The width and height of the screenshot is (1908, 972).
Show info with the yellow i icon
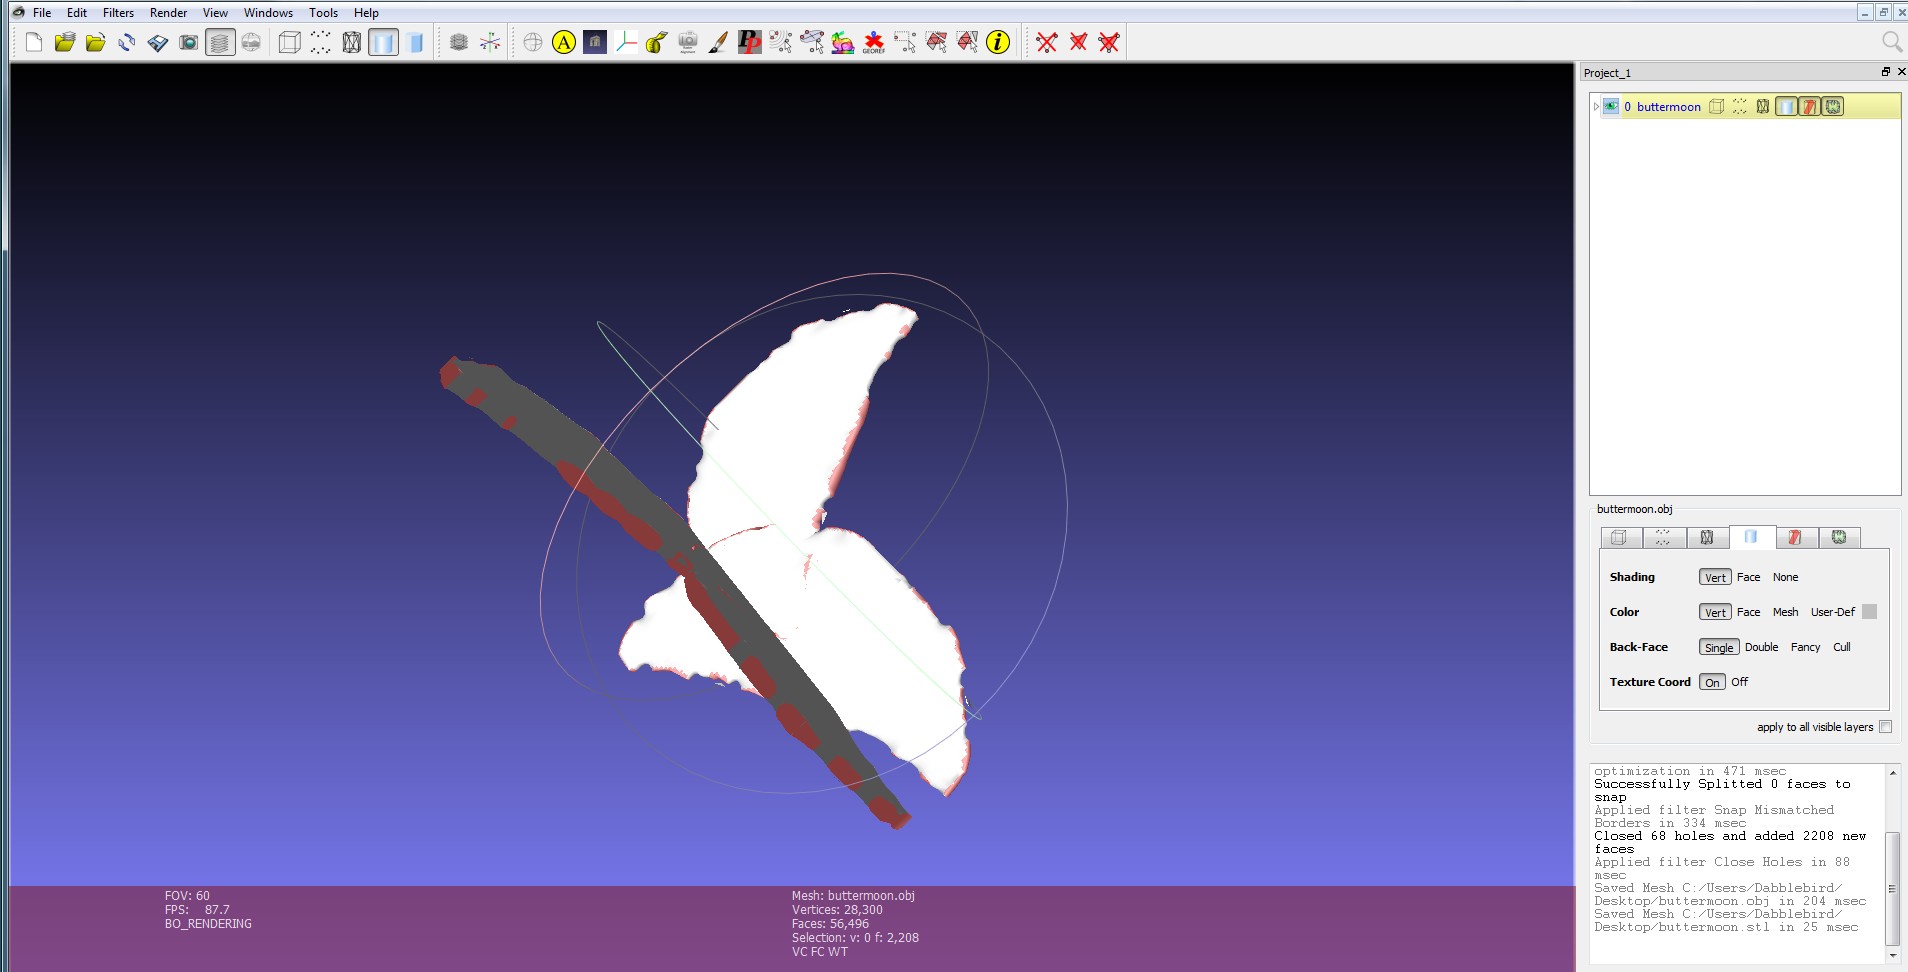pos(998,42)
